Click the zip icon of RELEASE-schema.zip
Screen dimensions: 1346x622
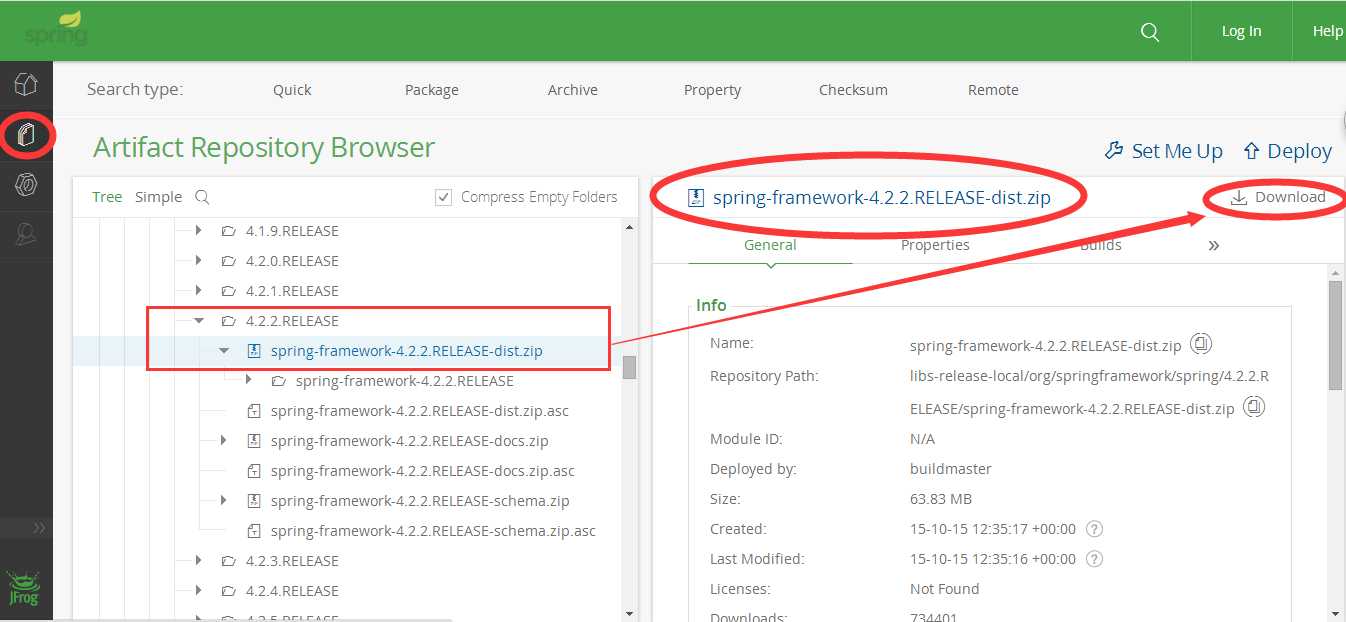pos(253,501)
